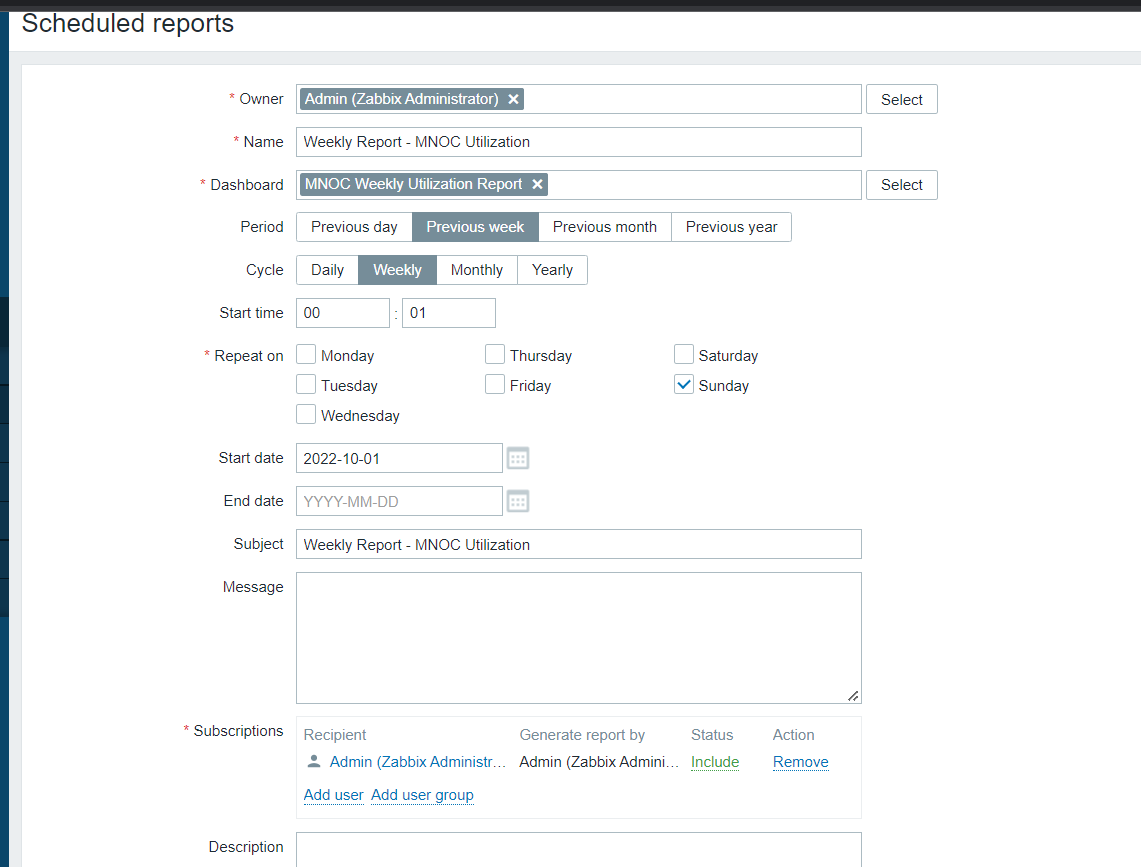Click the user icon beside the Admin recipient

[x=314, y=761]
